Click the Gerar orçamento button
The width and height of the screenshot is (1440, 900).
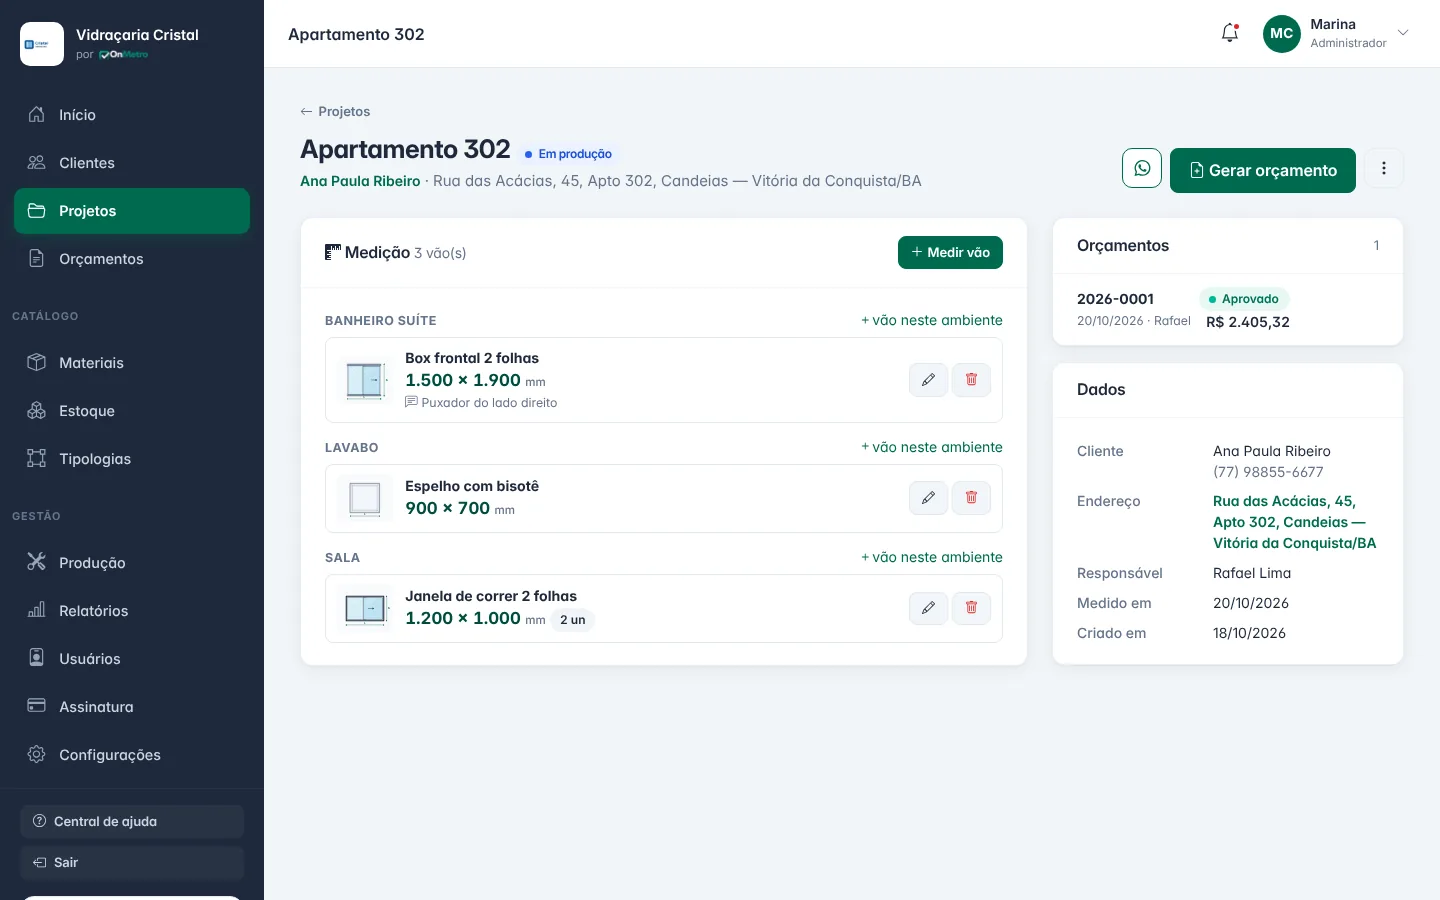1263,170
